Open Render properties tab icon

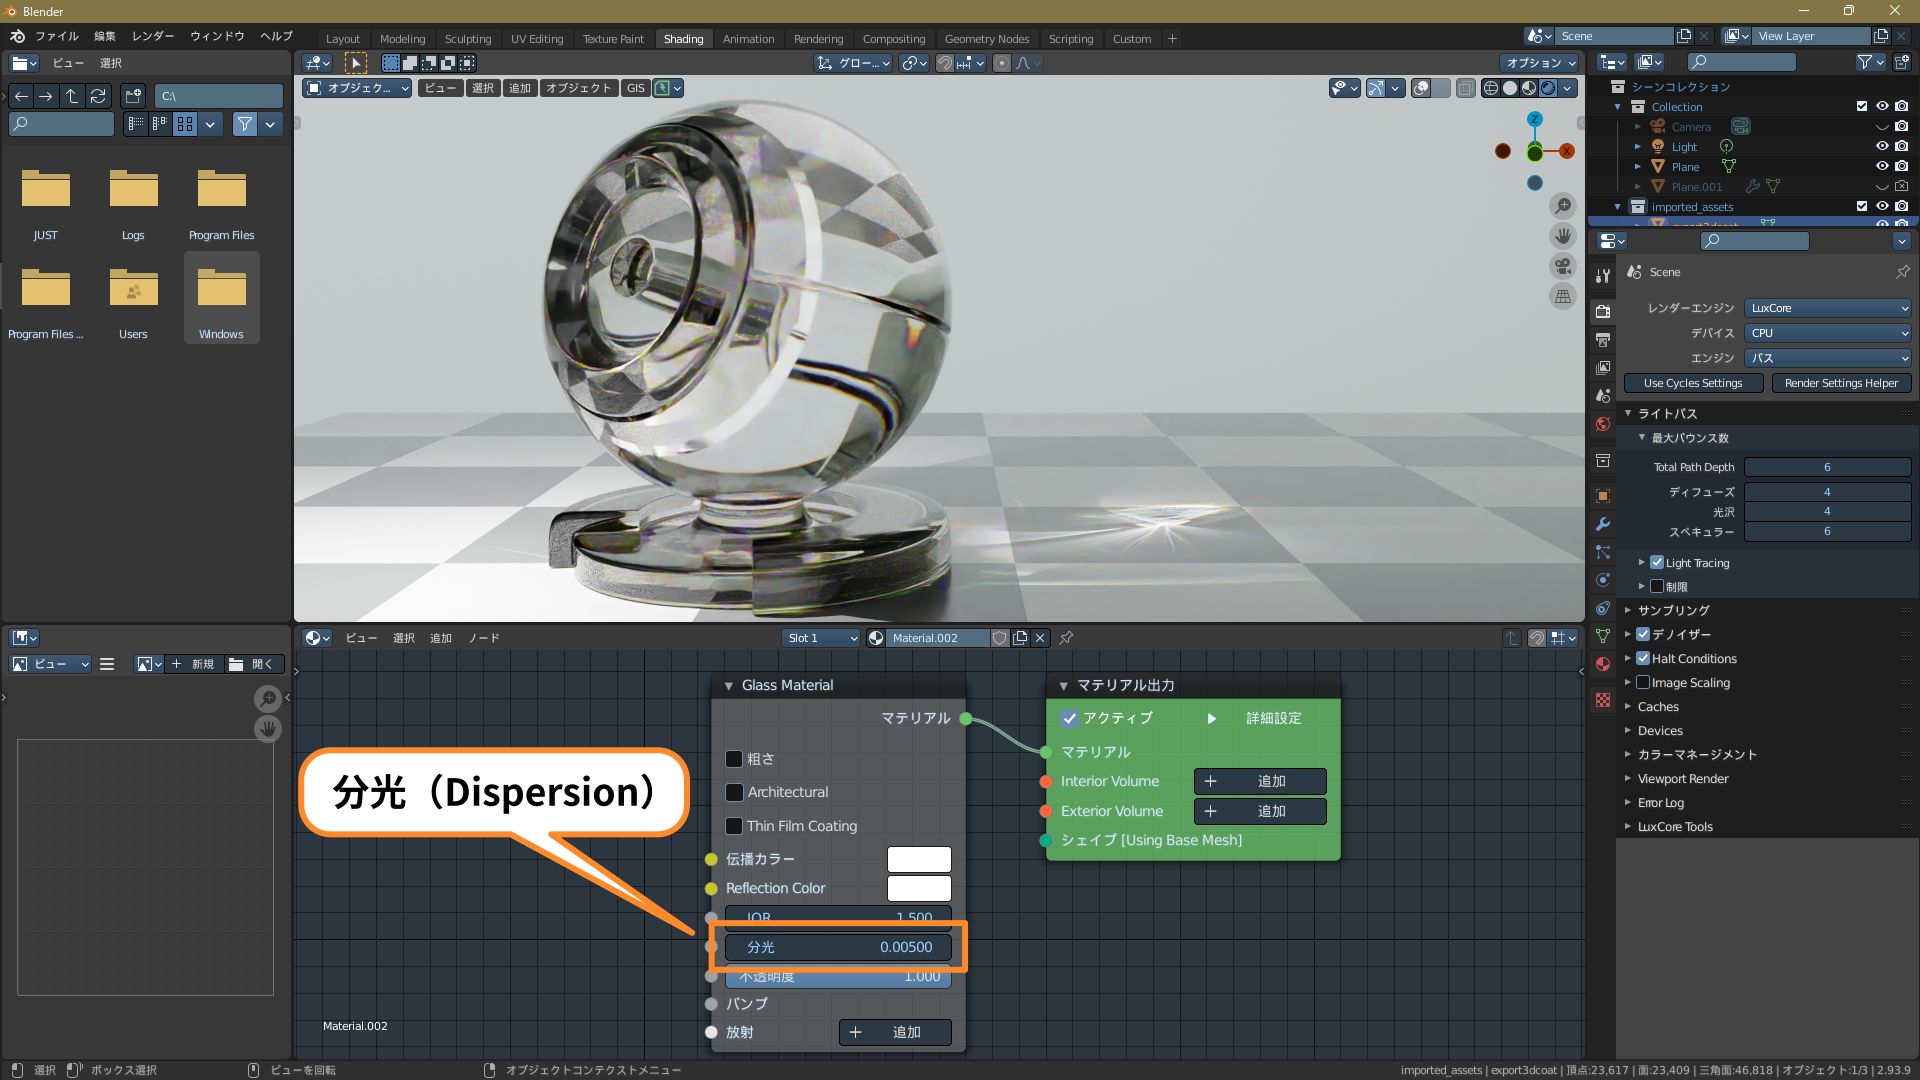1603,311
